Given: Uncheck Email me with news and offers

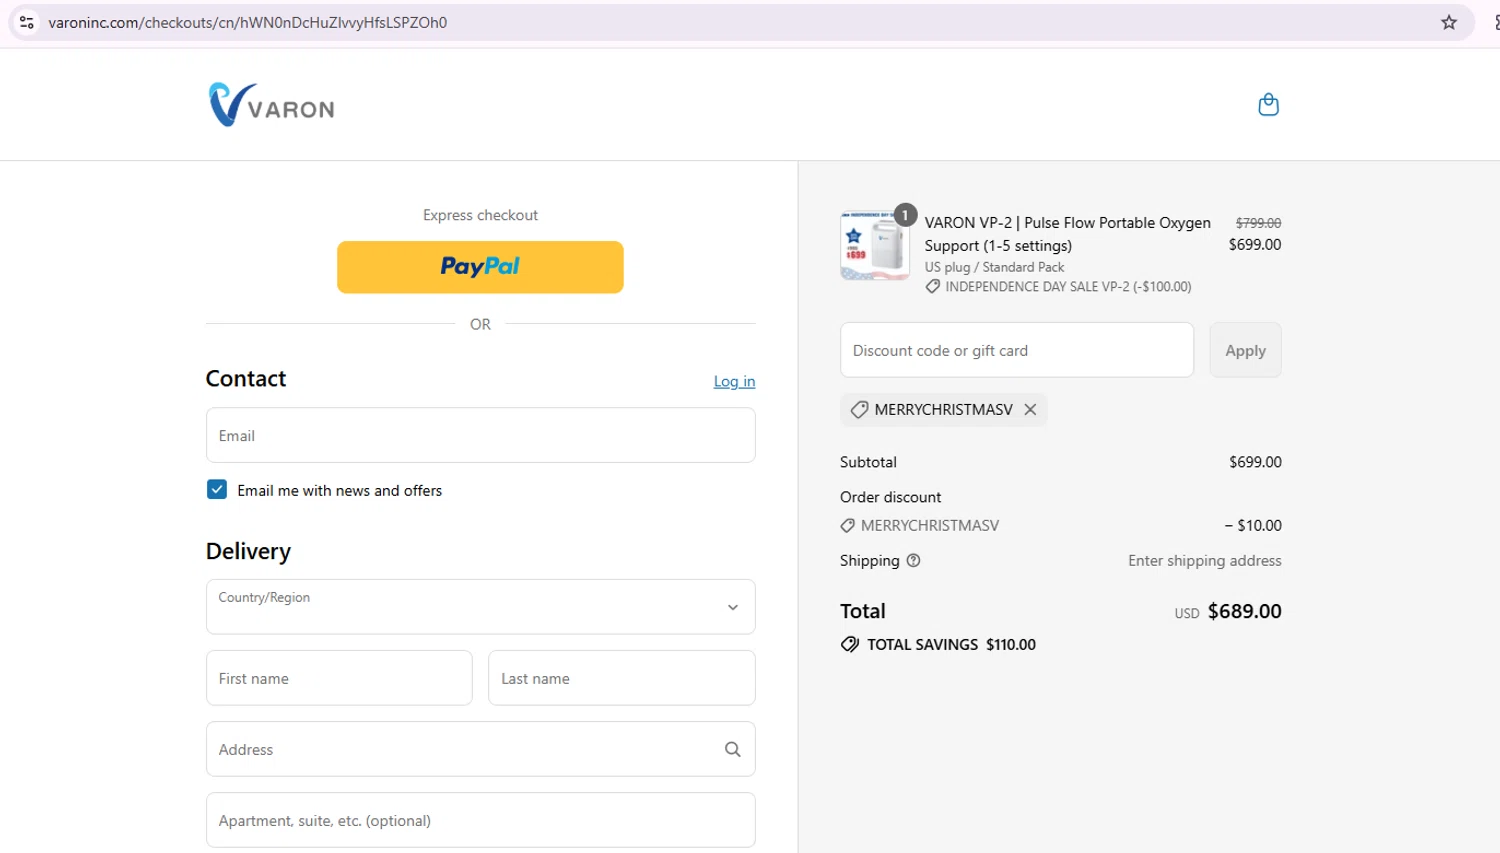Looking at the screenshot, I should (217, 490).
